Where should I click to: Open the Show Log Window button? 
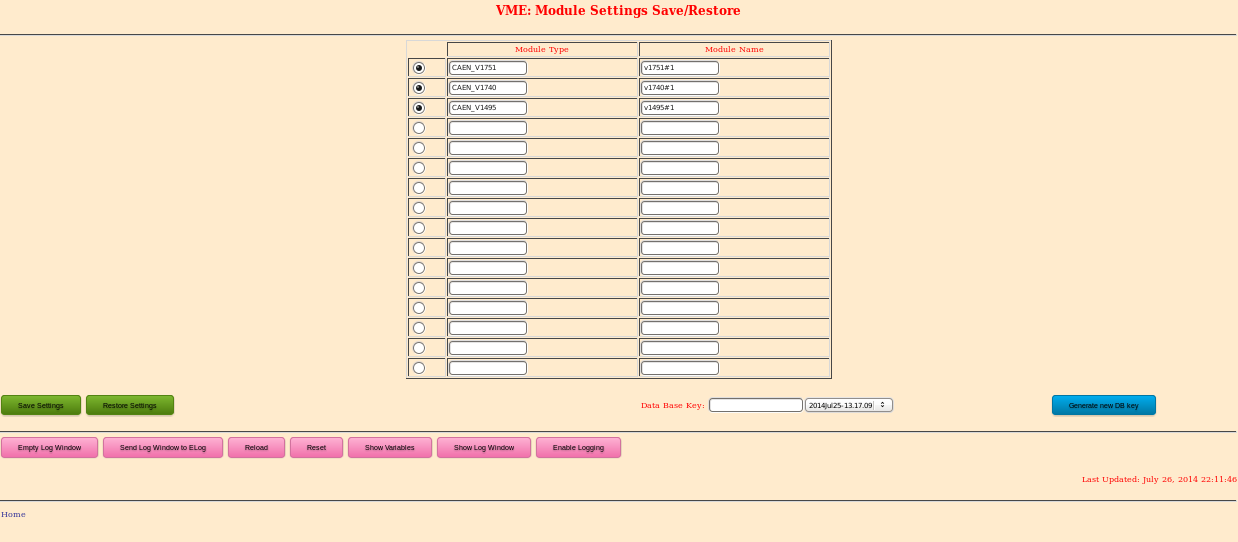point(484,448)
